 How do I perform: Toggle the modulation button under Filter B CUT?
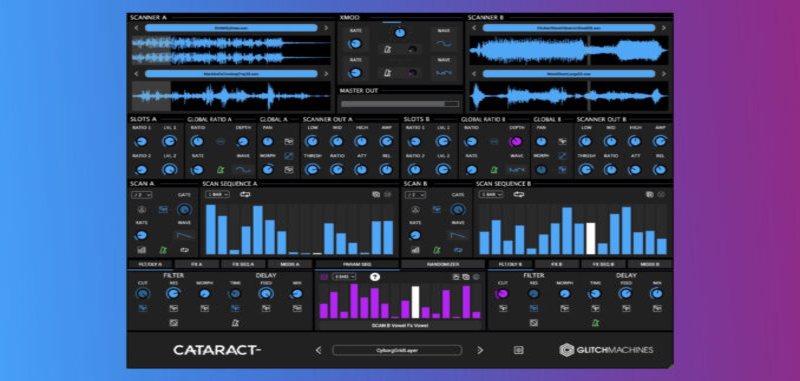click(x=503, y=308)
